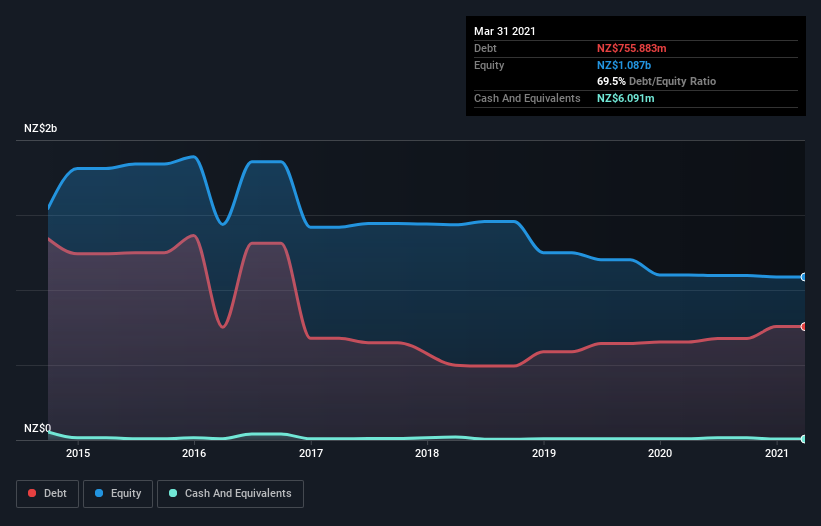Click the NZ$0 y-axis label
Screen dimensions: 821x526
(38, 428)
